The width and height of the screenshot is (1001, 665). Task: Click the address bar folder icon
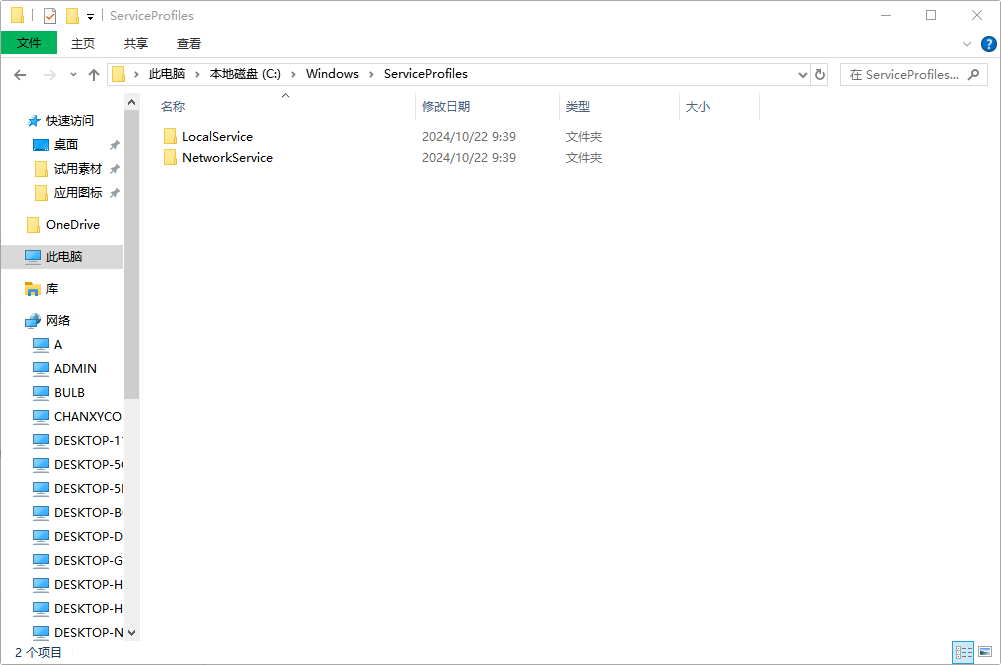[x=118, y=75]
